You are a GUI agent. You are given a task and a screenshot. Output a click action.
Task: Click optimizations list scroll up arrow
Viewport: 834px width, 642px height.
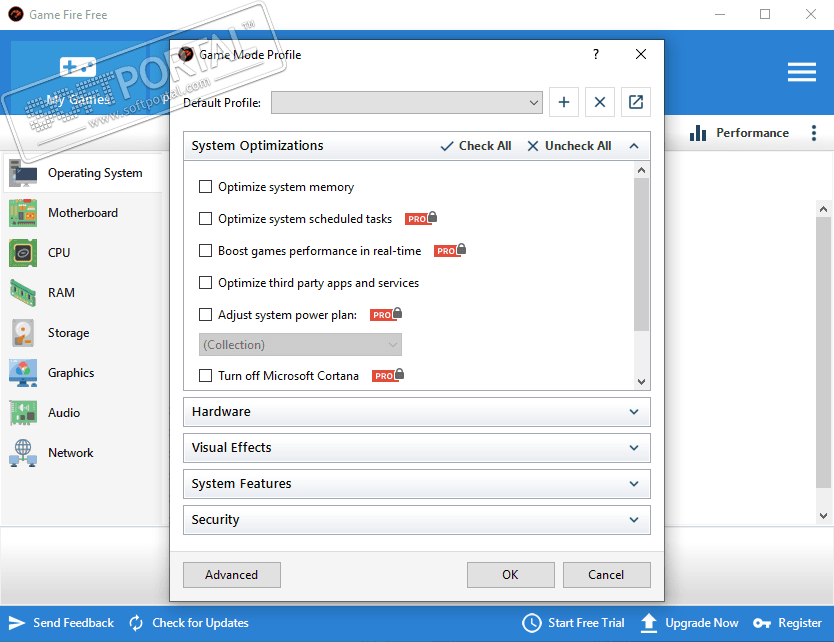click(641, 170)
